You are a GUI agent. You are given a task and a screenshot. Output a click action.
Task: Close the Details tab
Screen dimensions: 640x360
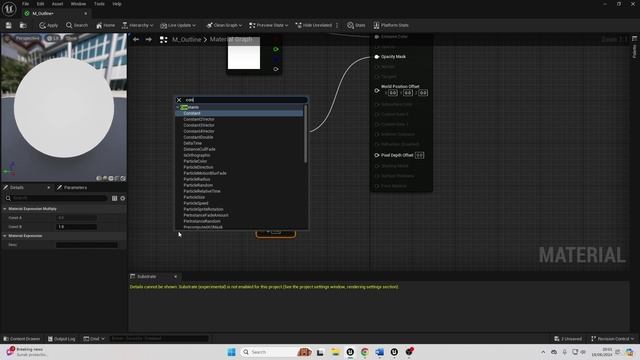(x=48, y=188)
